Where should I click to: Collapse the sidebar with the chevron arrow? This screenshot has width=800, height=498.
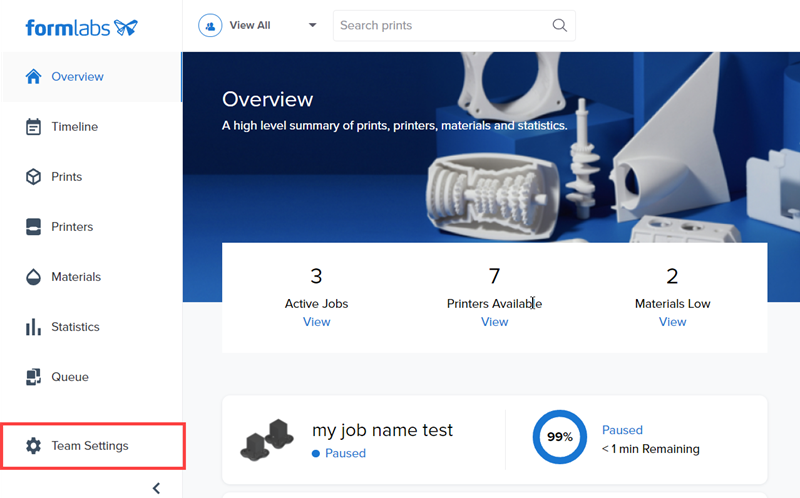[x=156, y=488]
